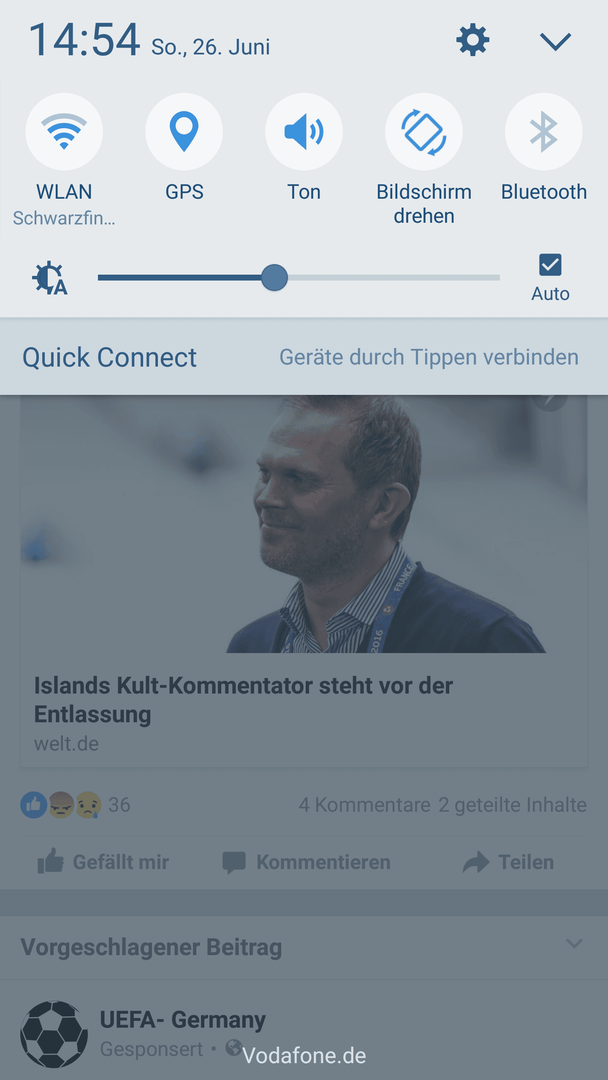Open UEFA- Germany soccer ball avatar
Image resolution: width=608 pixels, height=1080 pixels.
point(54,1034)
